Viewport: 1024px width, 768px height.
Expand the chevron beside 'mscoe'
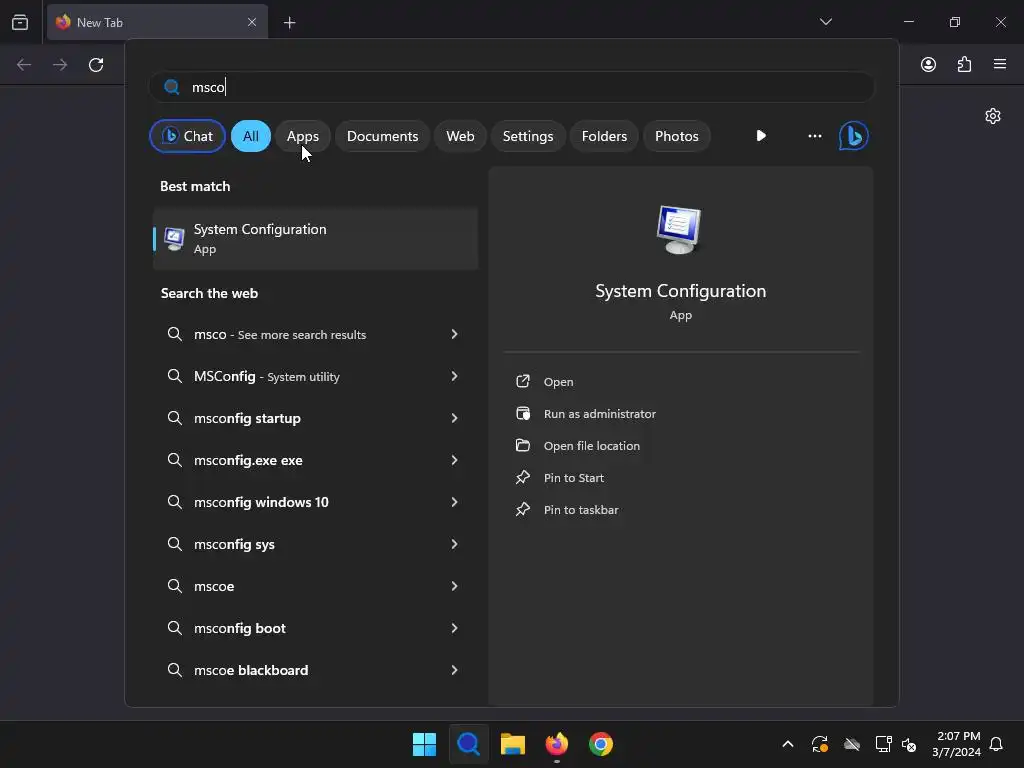tap(455, 586)
